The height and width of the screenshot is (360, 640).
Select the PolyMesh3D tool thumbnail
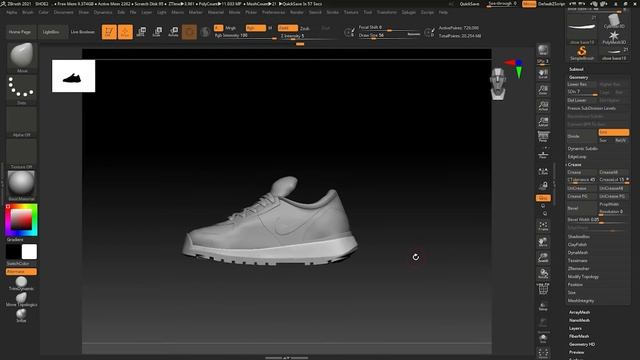(x=614, y=38)
